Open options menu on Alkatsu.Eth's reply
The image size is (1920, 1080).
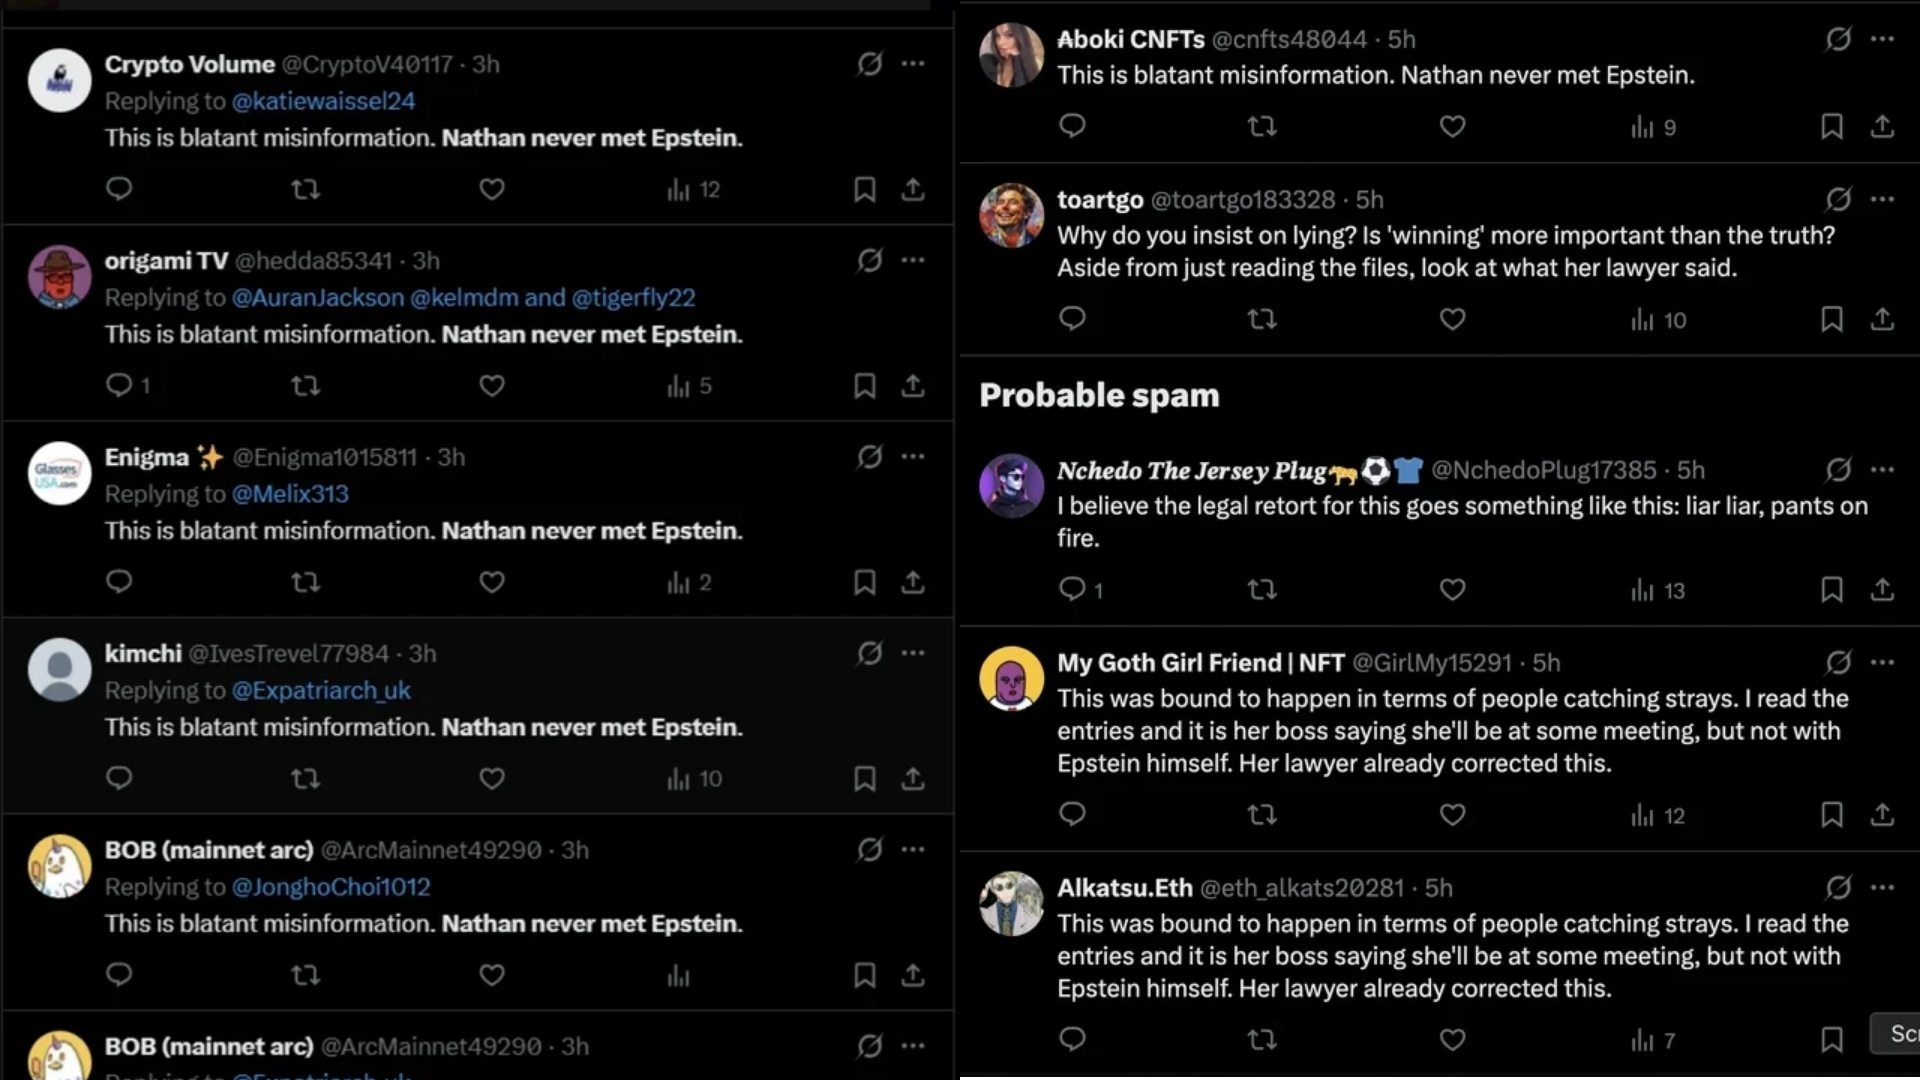[x=1884, y=888]
